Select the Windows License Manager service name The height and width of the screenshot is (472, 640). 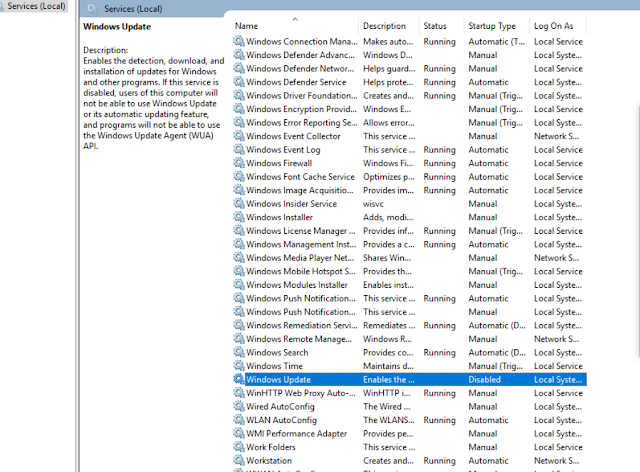[301, 231]
